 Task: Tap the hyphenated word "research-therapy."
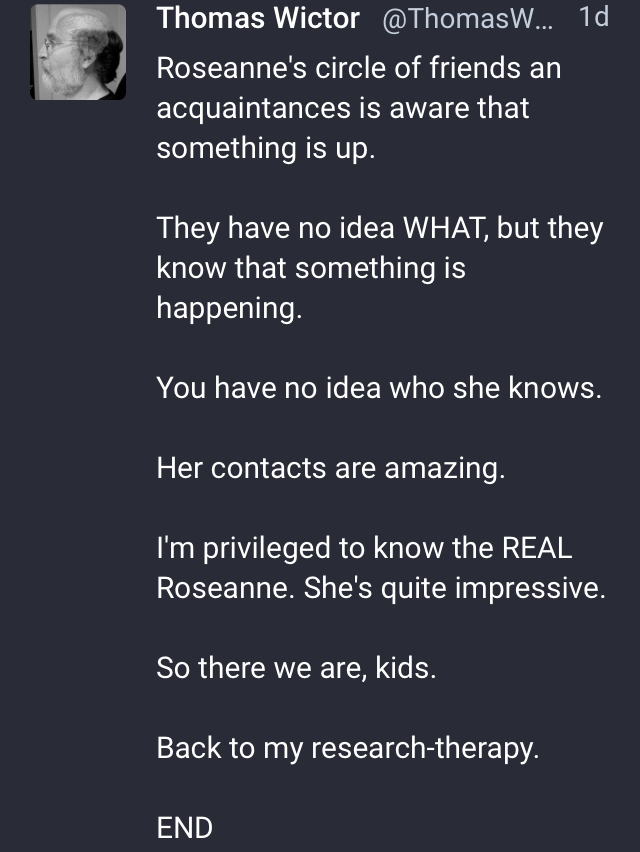coord(425,749)
